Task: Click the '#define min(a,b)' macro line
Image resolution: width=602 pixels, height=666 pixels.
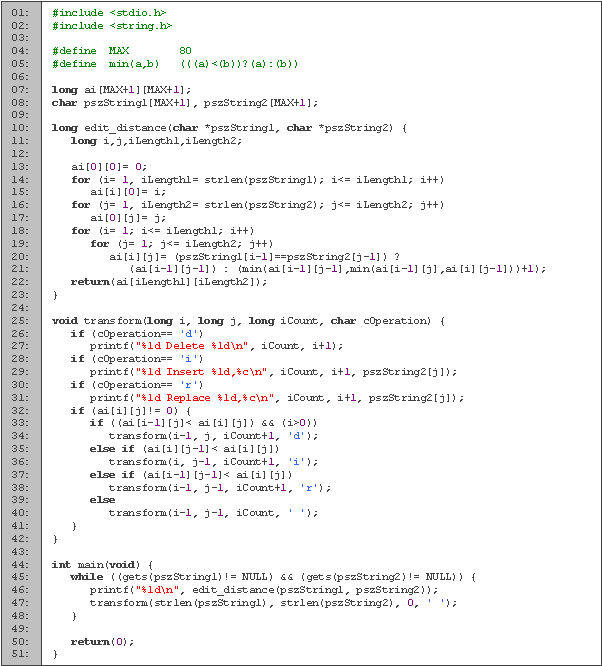Action: [175, 64]
